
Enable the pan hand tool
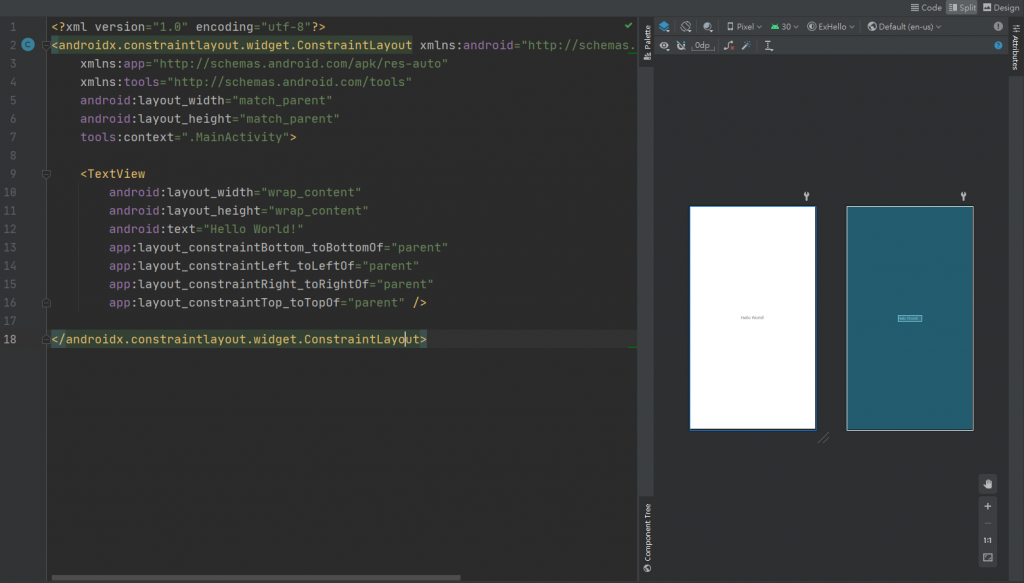click(987, 484)
